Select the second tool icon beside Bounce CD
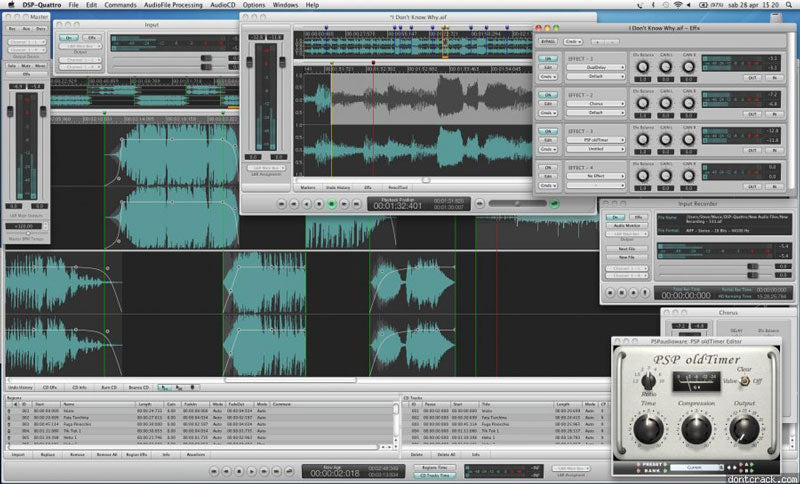The width and height of the screenshot is (800, 484). click(x=179, y=388)
